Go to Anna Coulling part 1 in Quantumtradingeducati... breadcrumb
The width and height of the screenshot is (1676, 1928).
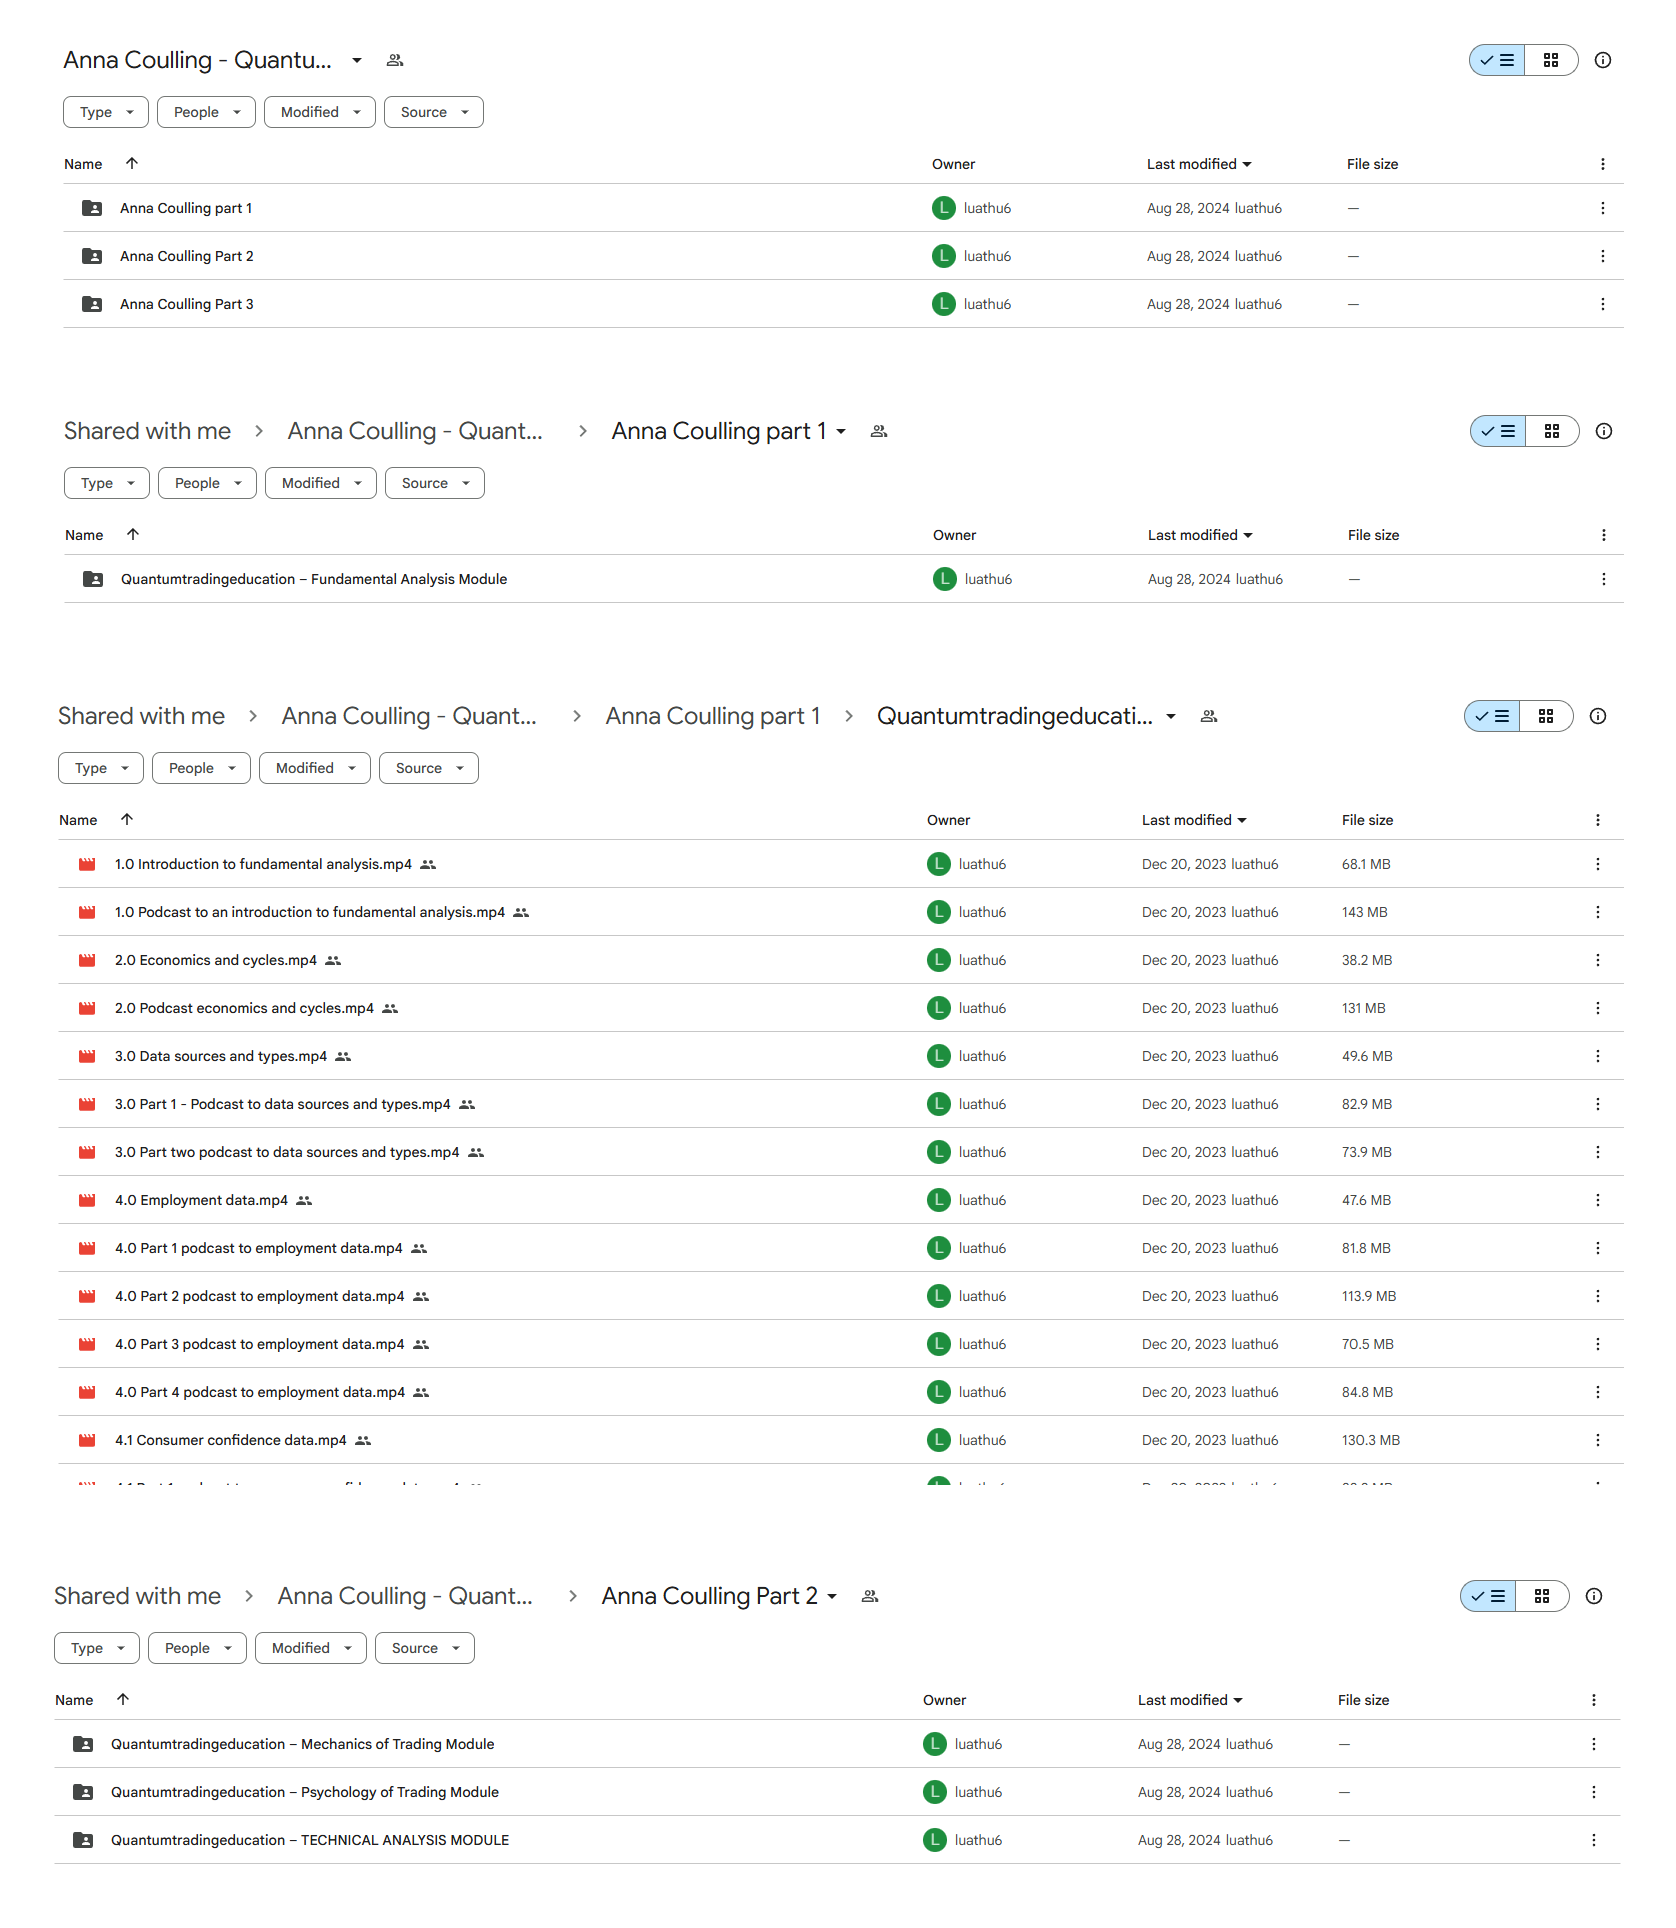point(713,716)
